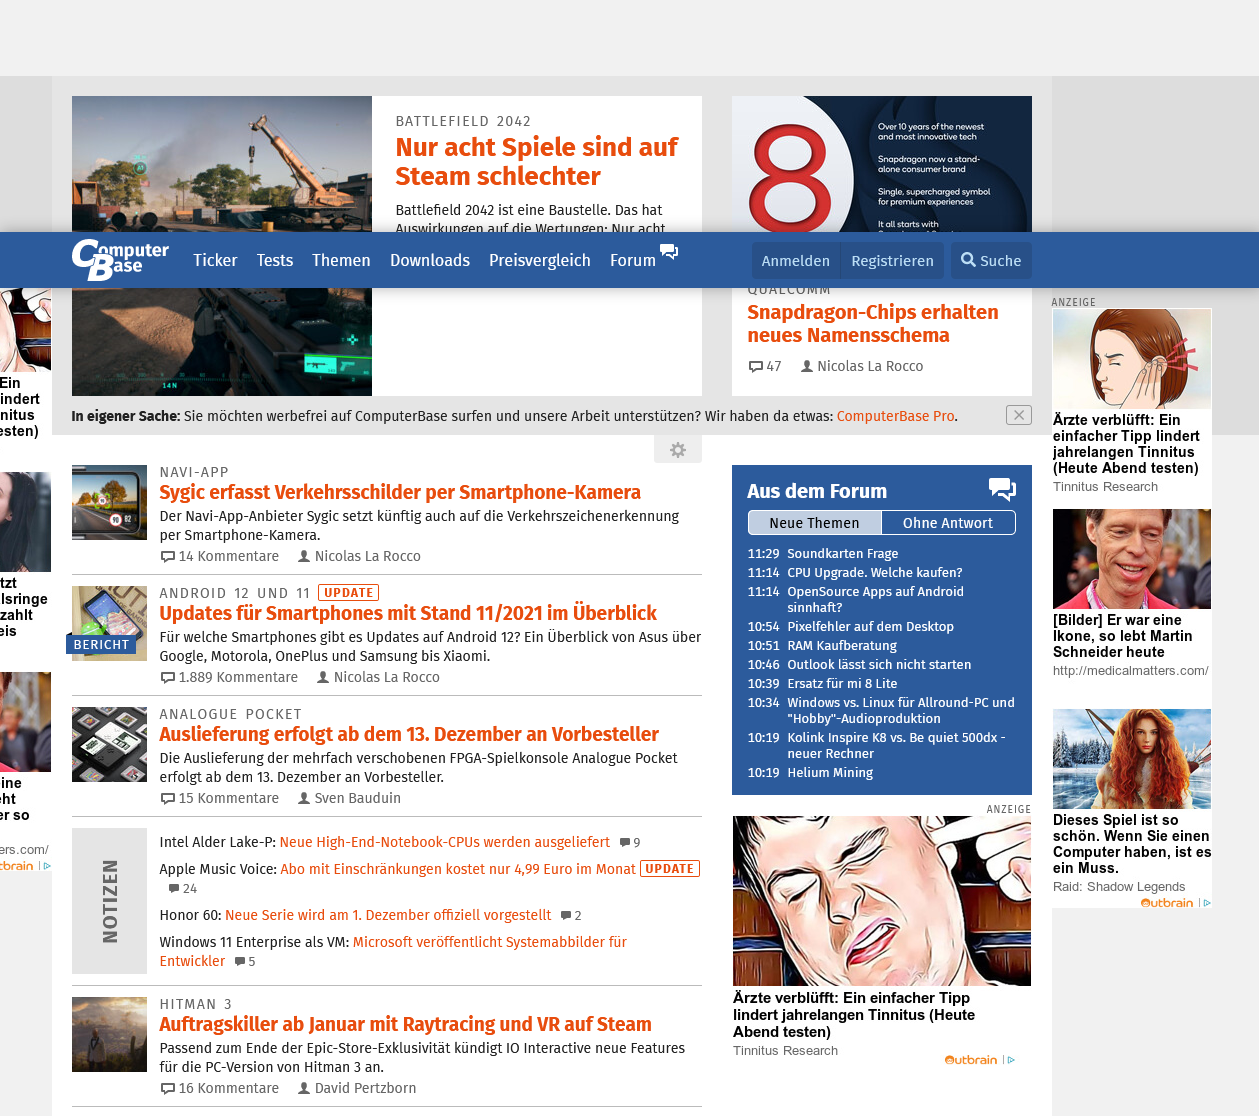Viewport: 1259px width, 1116px height.
Task: Open 'Auslieferung erfolgt ab dem 13. Dezember' article
Action: coord(409,734)
